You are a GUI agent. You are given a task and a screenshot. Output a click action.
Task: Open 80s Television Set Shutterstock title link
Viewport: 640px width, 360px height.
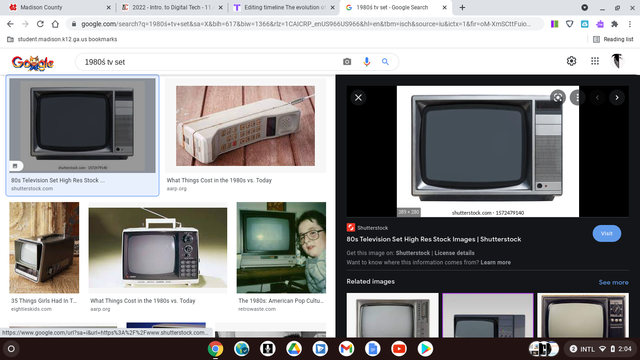pos(433,240)
